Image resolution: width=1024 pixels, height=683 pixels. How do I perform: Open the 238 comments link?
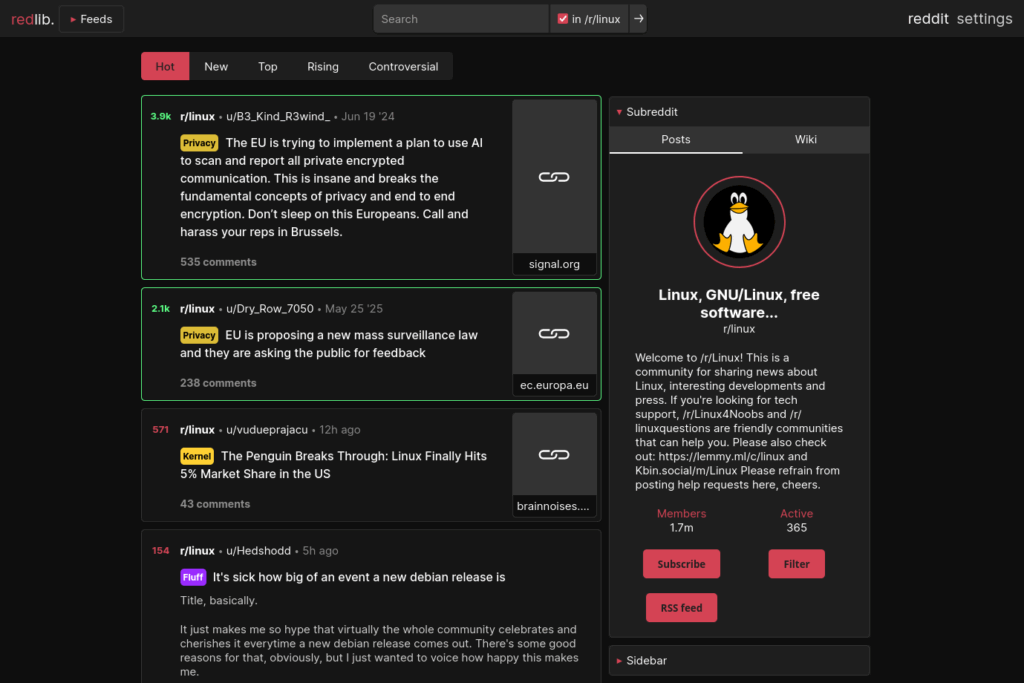pos(218,383)
